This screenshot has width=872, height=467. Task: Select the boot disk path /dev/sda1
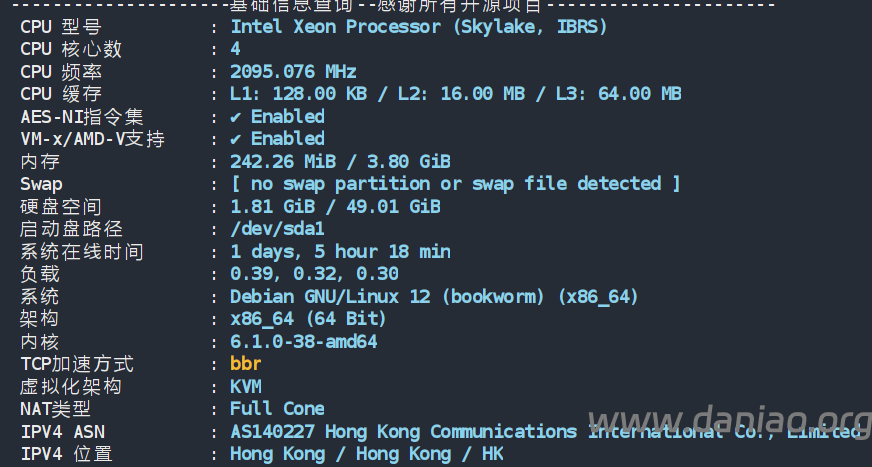point(277,229)
